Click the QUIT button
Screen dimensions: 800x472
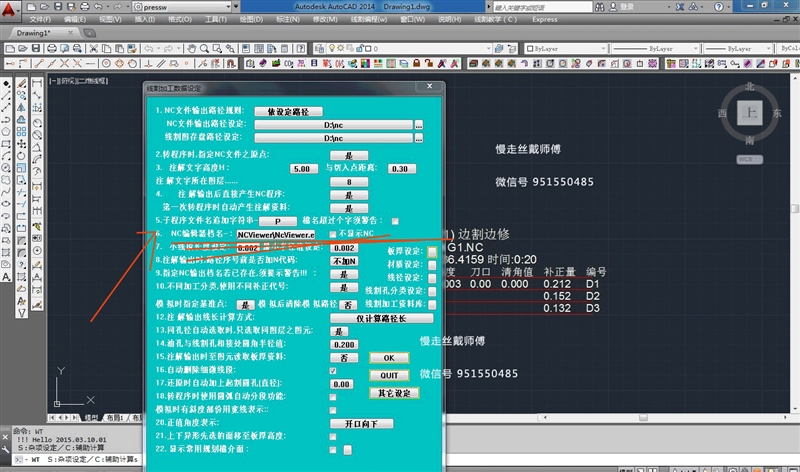coord(389,375)
